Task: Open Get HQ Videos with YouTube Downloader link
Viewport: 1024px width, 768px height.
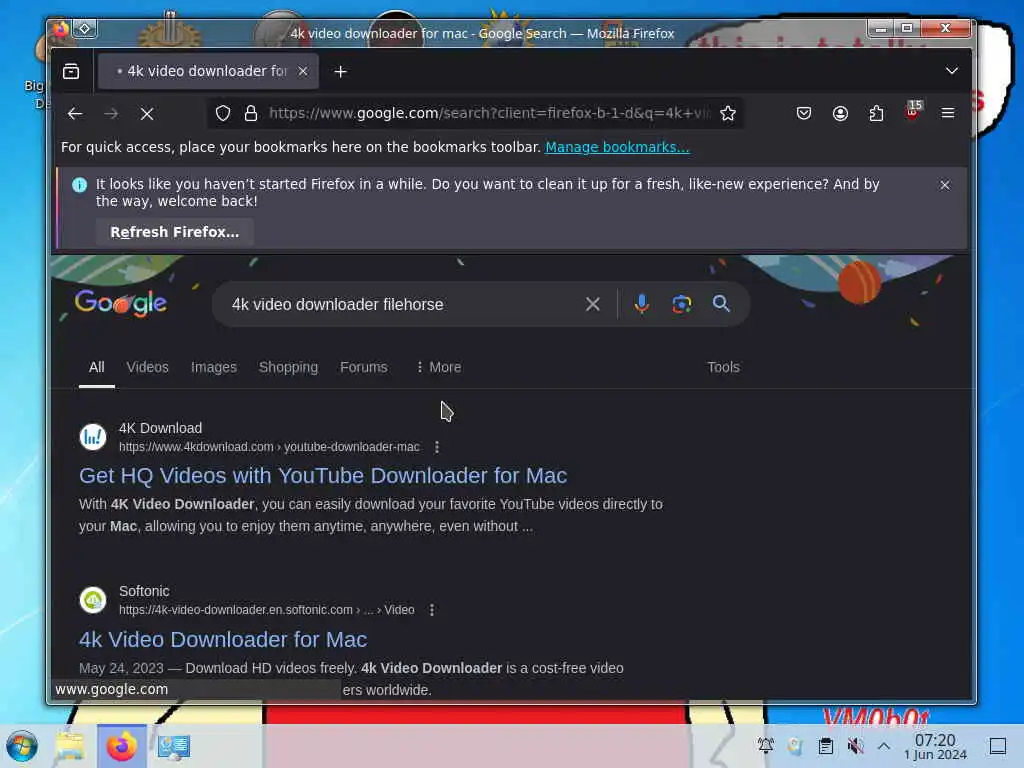Action: [323, 475]
